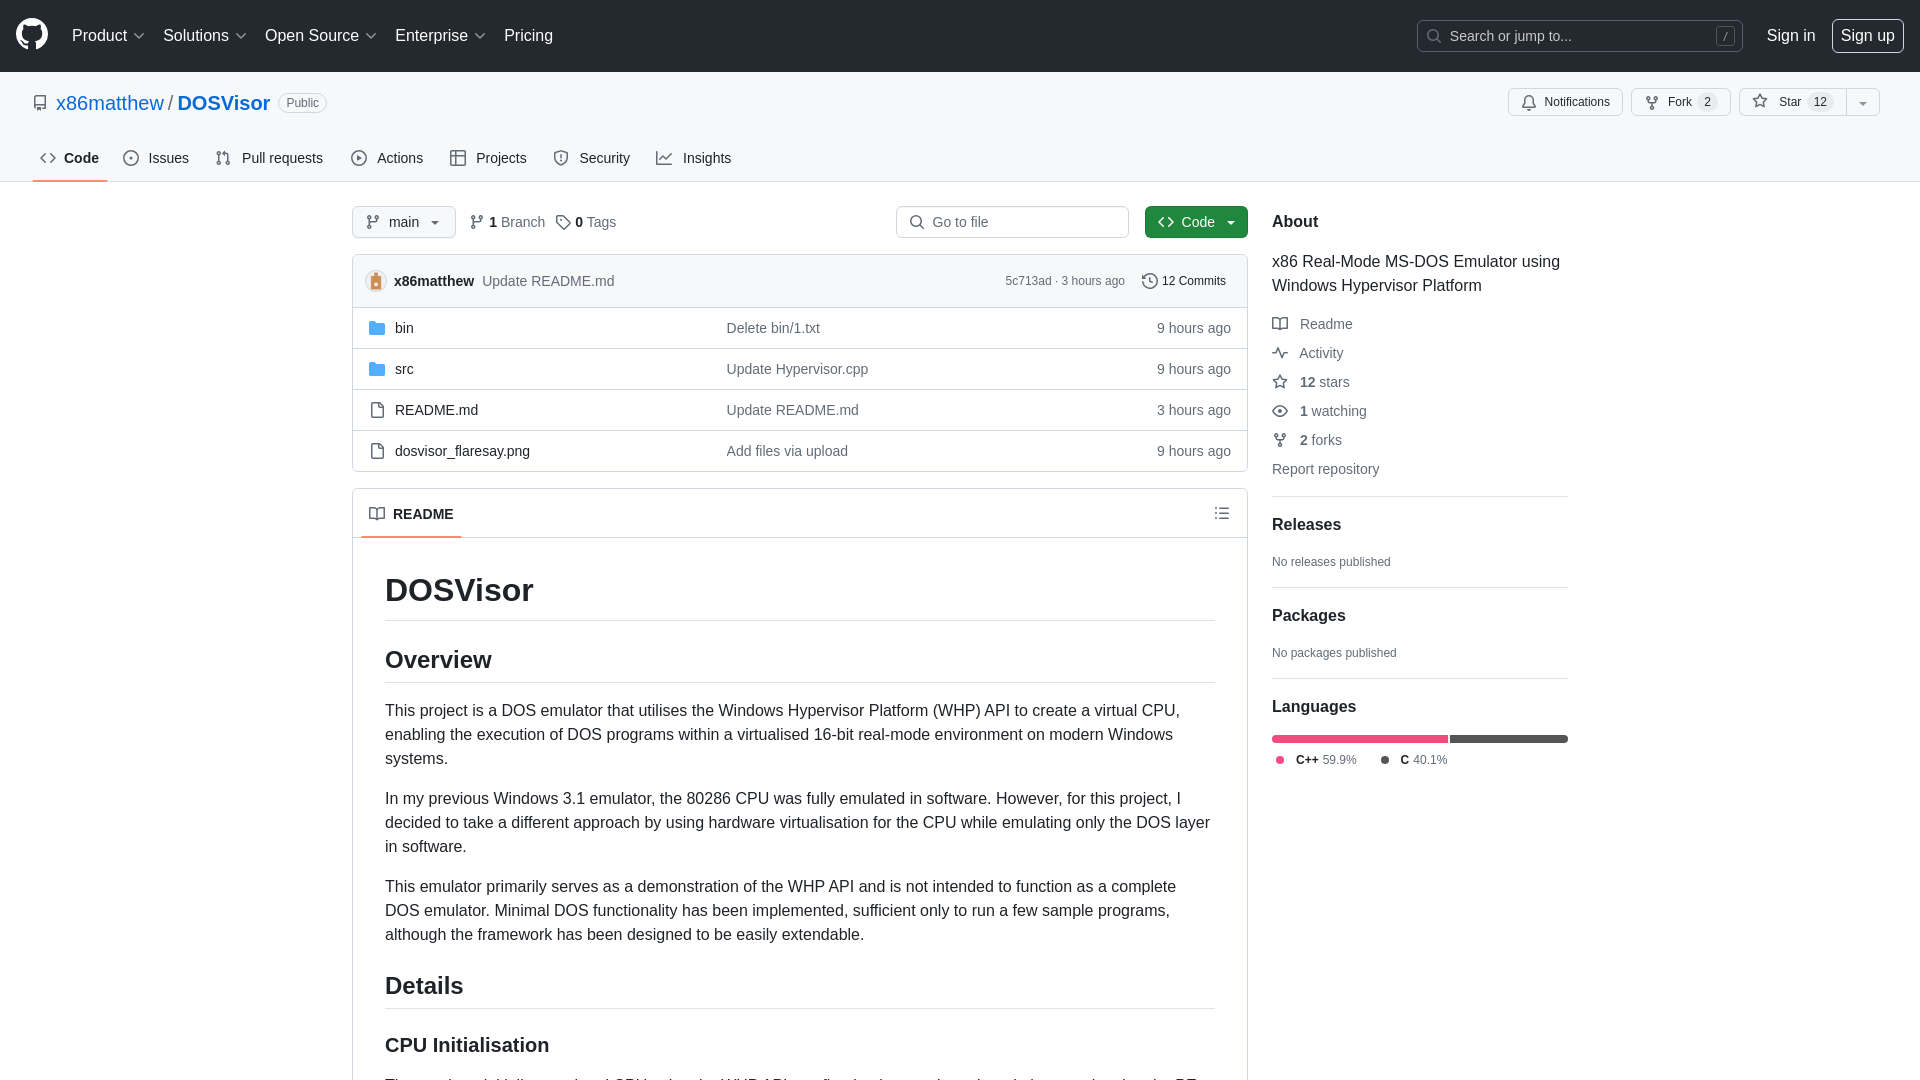Image resolution: width=1920 pixels, height=1080 pixels.
Task: Open commit Delete bin/1.txt
Action: [773, 328]
